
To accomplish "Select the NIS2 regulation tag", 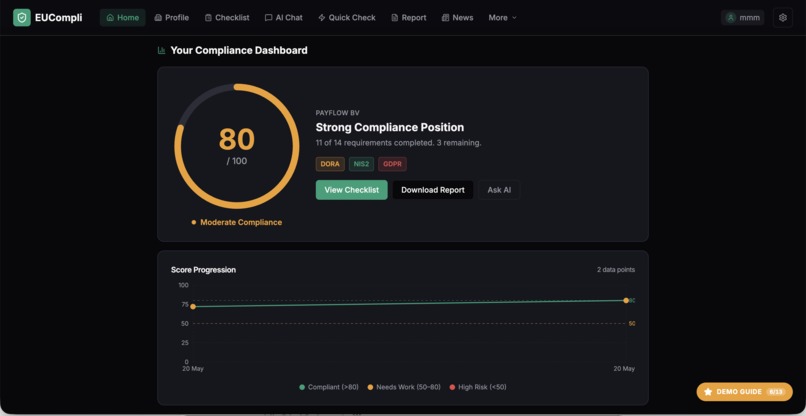I will pos(361,164).
